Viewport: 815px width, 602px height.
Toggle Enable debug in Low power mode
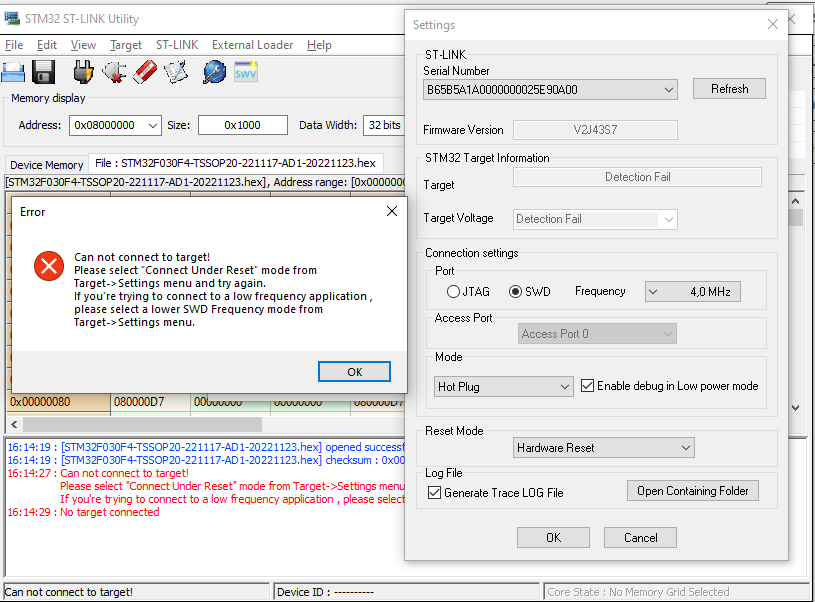[x=587, y=386]
